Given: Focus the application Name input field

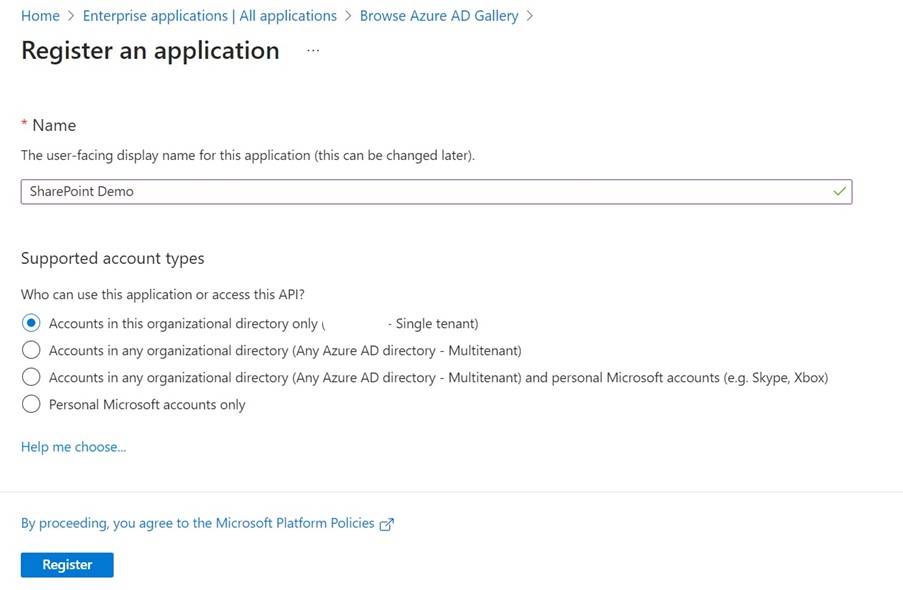Looking at the screenshot, I should [x=437, y=191].
